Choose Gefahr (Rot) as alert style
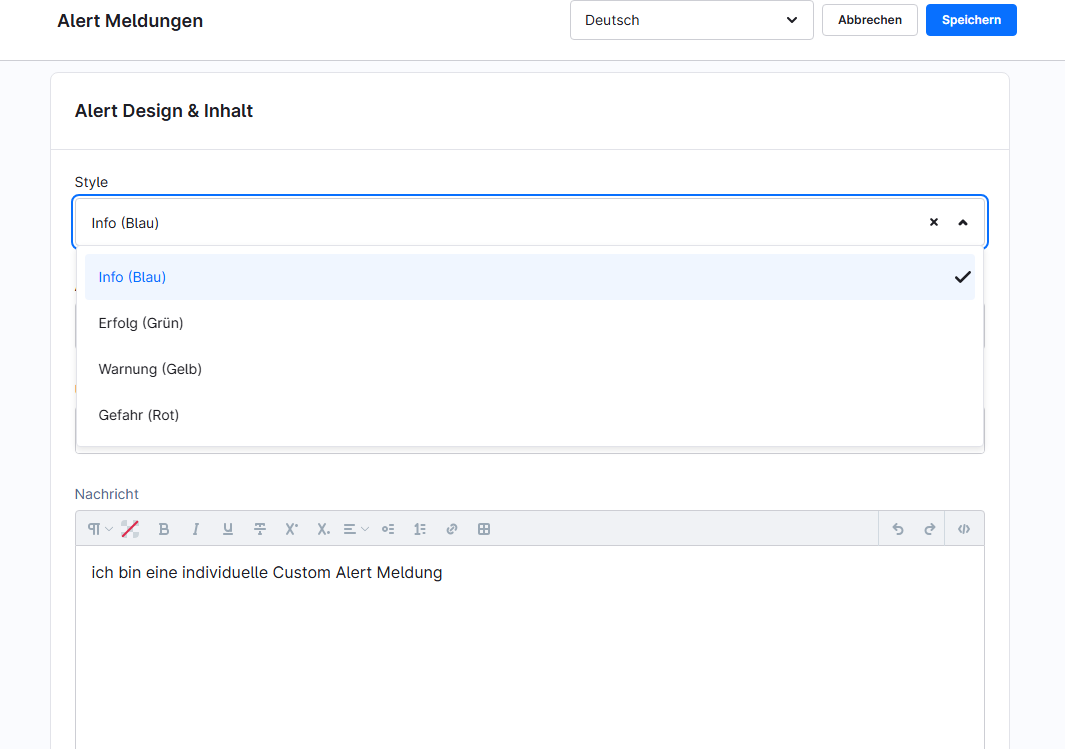Viewport: 1065px width, 749px height. tap(138, 415)
